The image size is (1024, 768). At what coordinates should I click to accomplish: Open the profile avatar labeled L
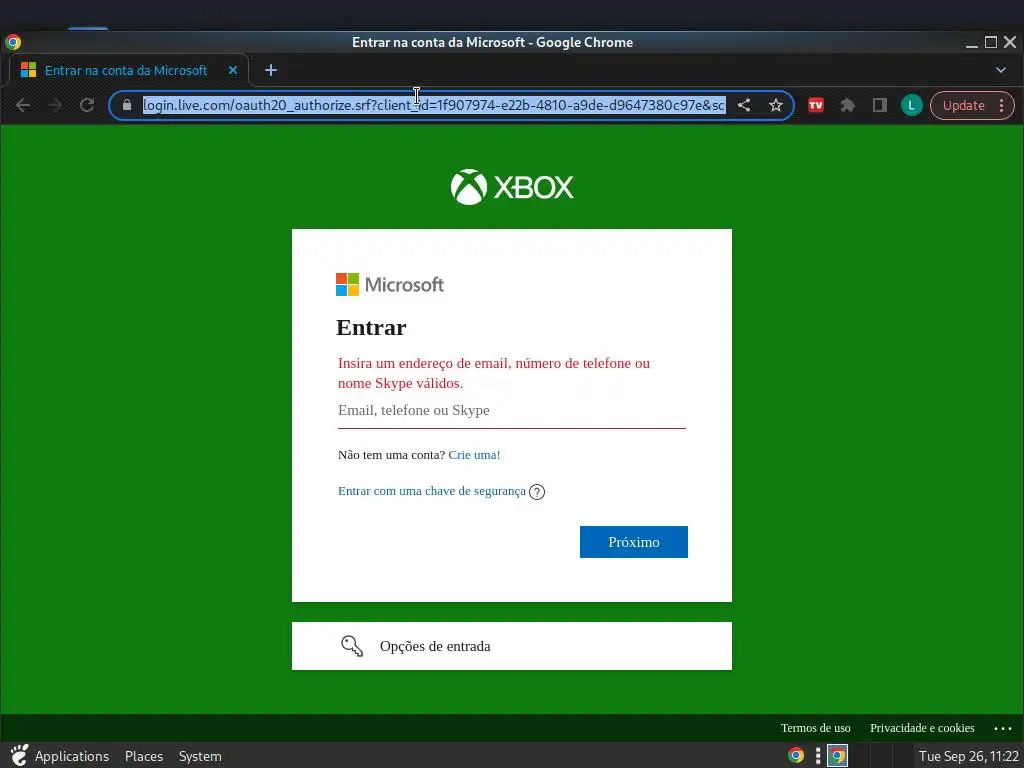click(x=912, y=105)
